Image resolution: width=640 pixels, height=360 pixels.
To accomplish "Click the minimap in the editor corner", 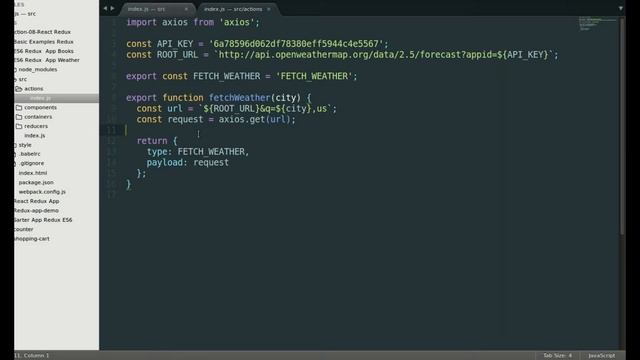I will point(598,23).
